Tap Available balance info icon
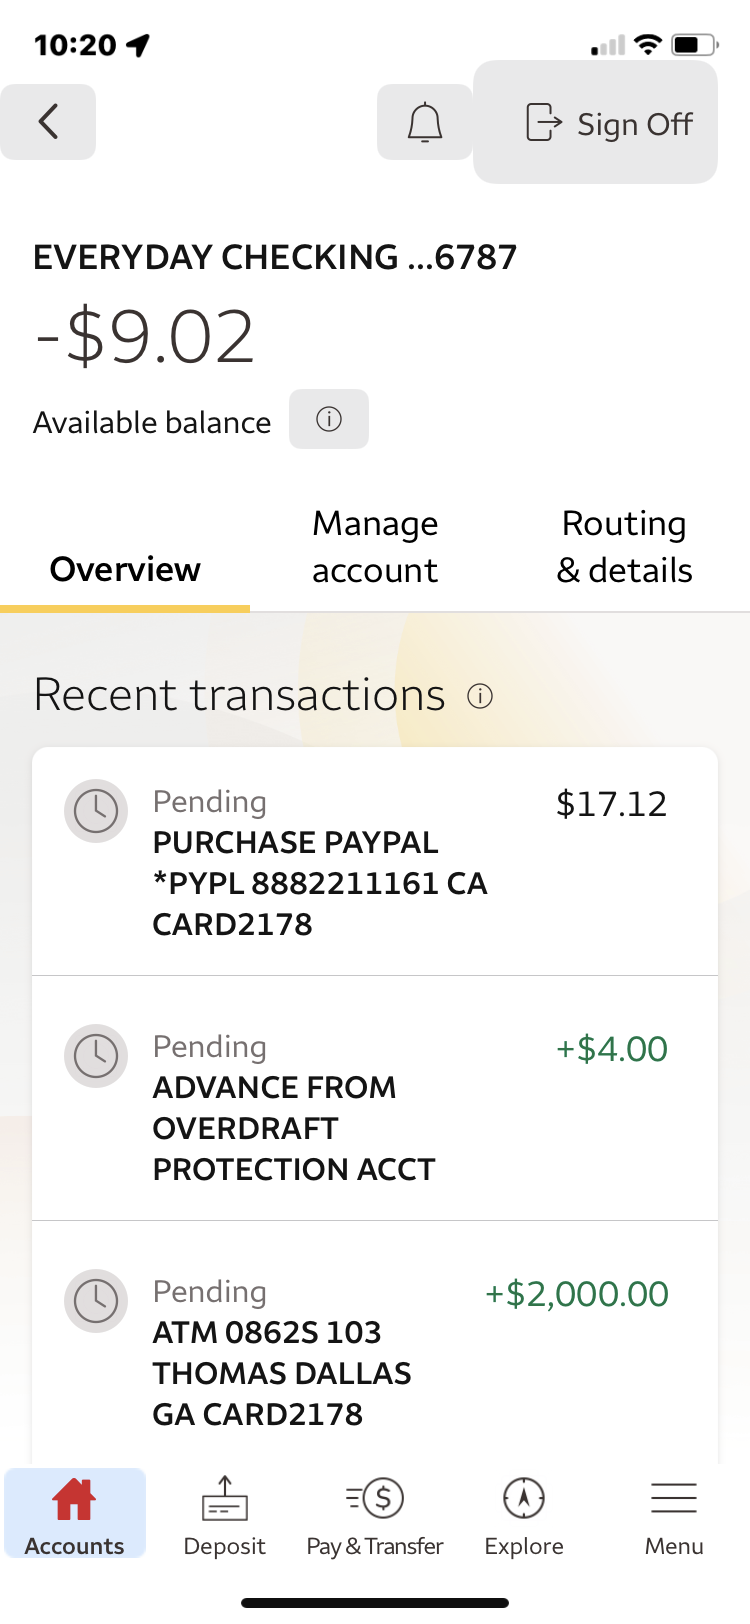The height and width of the screenshot is (1624, 750). click(x=329, y=419)
